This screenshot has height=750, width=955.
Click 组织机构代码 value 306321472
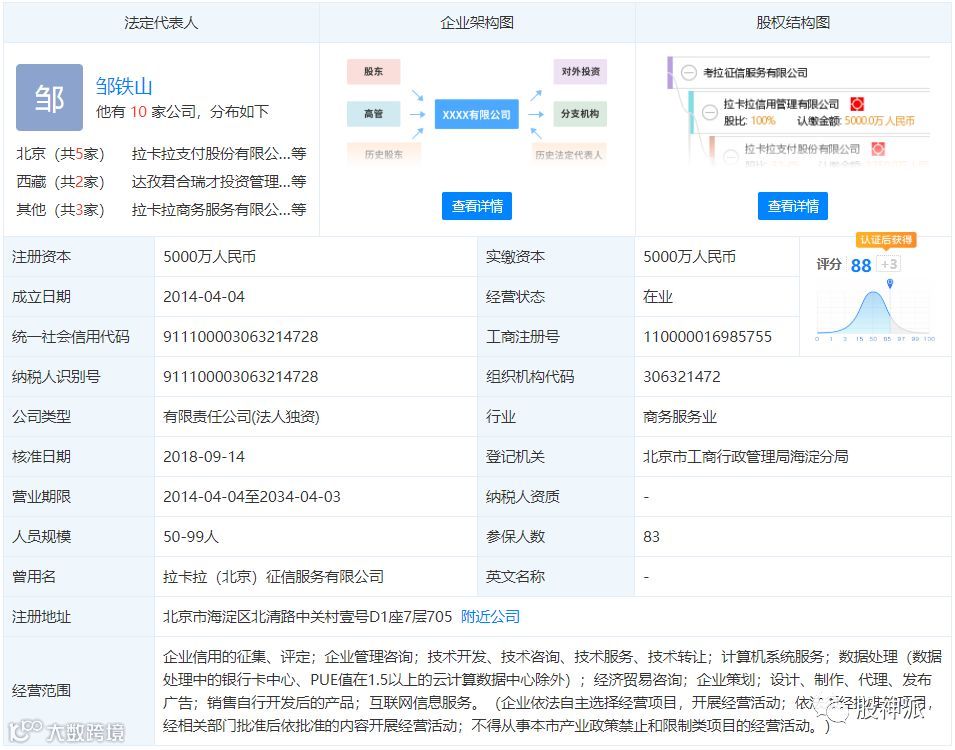[682, 377]
